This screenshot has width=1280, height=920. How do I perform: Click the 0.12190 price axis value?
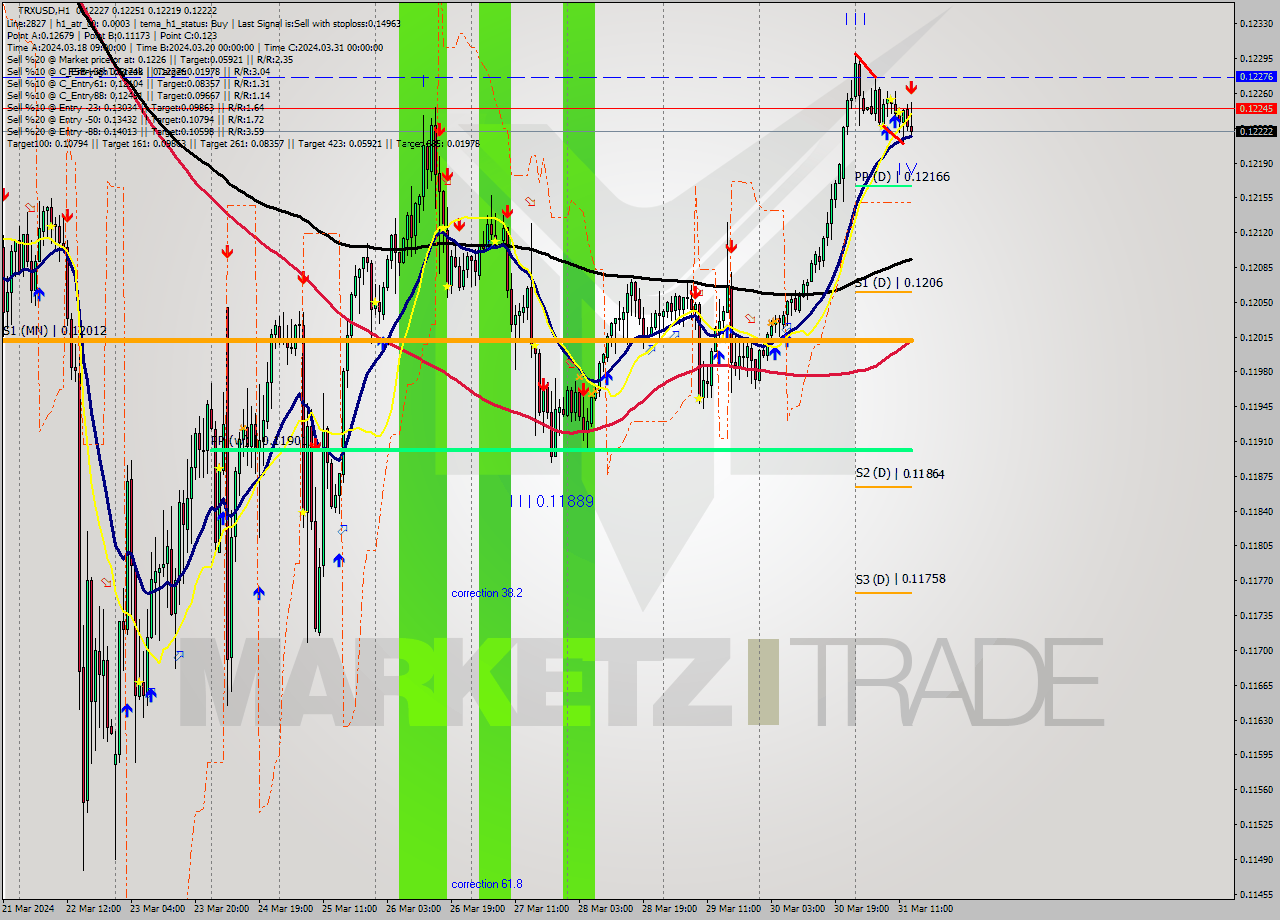coord(1255,163)
